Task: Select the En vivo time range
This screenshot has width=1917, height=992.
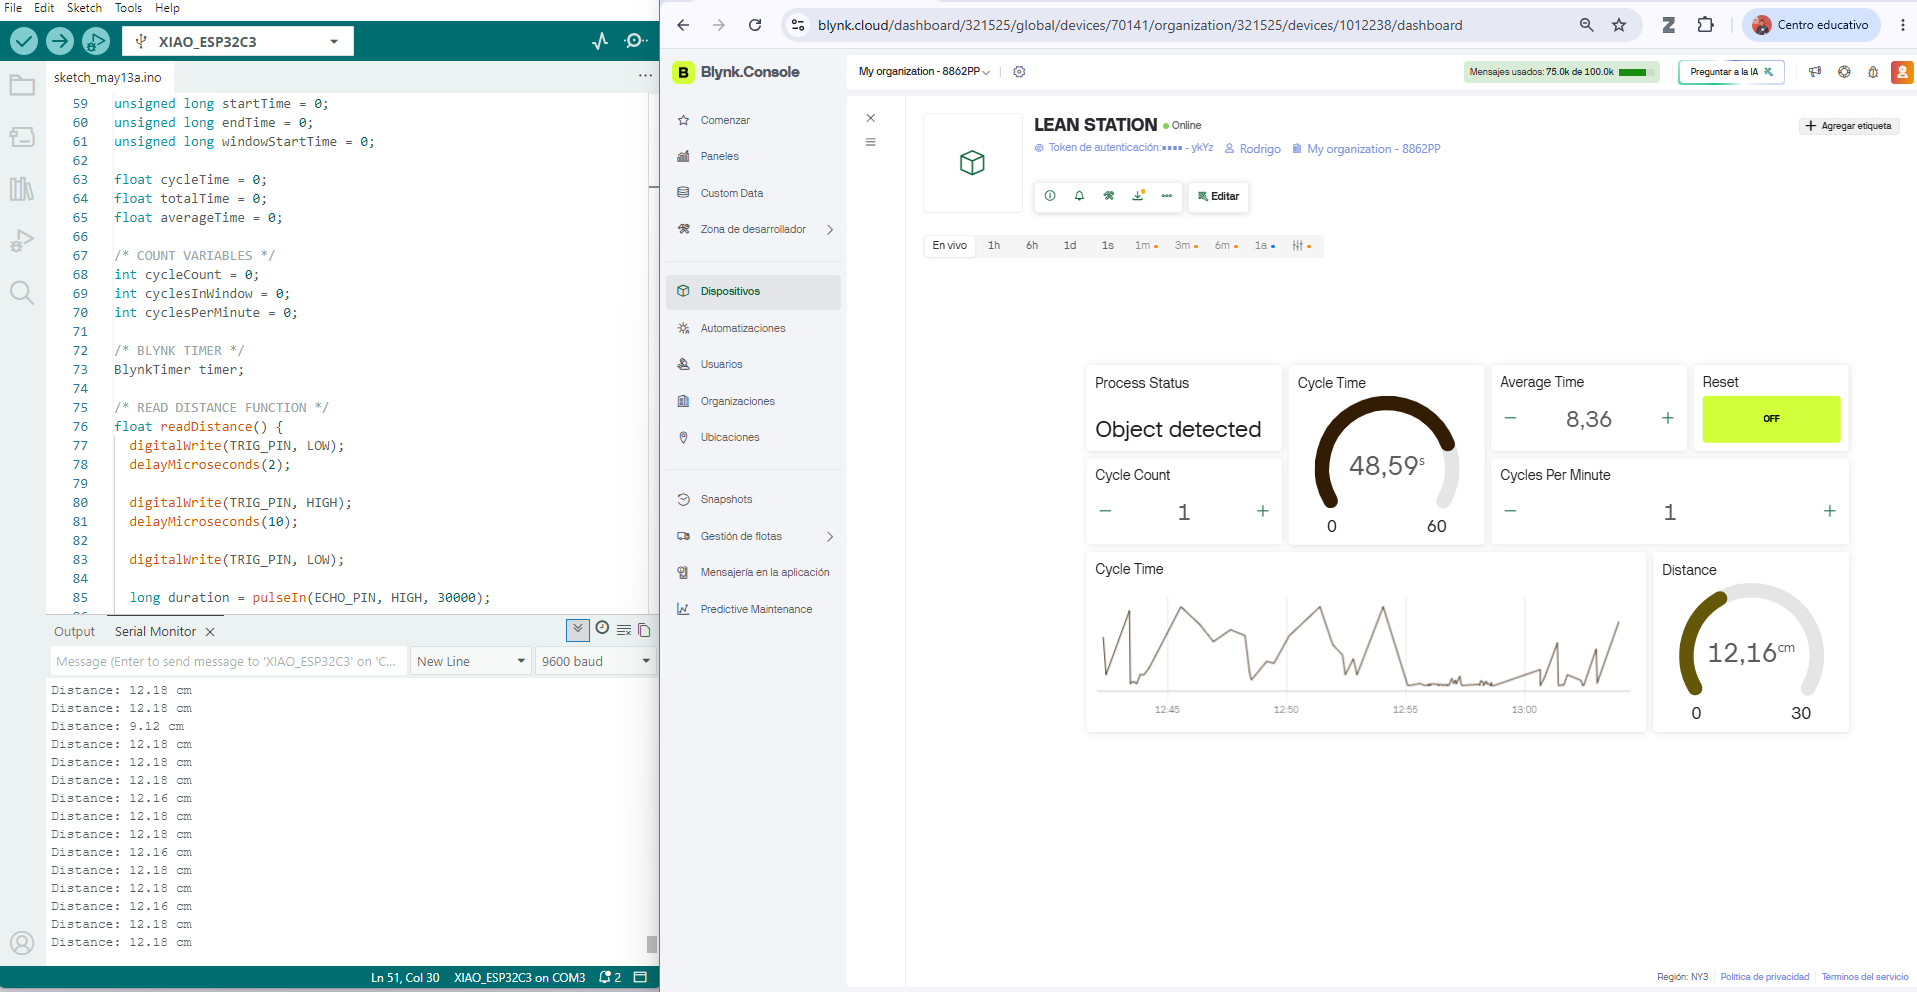Action: [x=949, y=245]
